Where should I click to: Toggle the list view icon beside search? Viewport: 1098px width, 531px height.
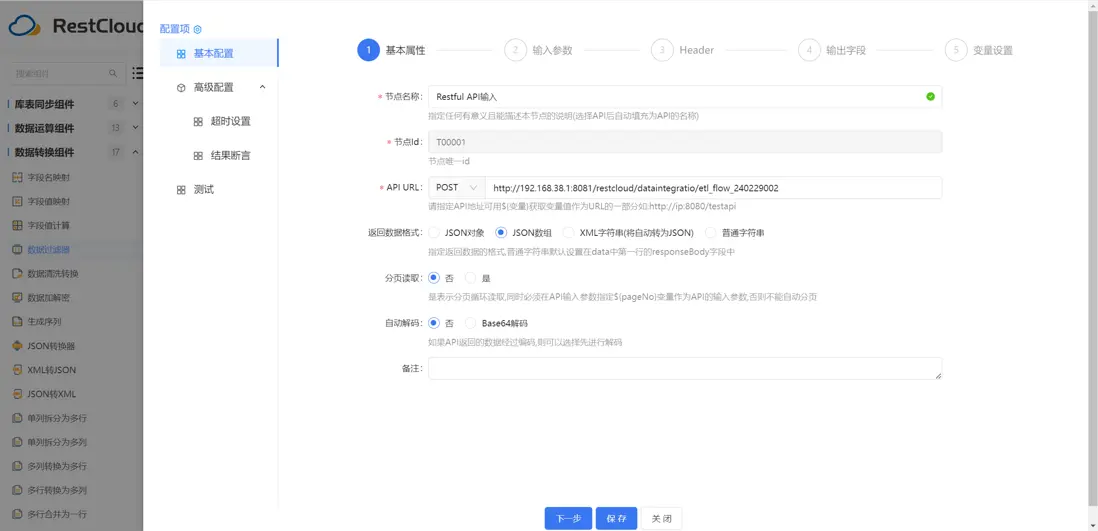pos(138,73)
